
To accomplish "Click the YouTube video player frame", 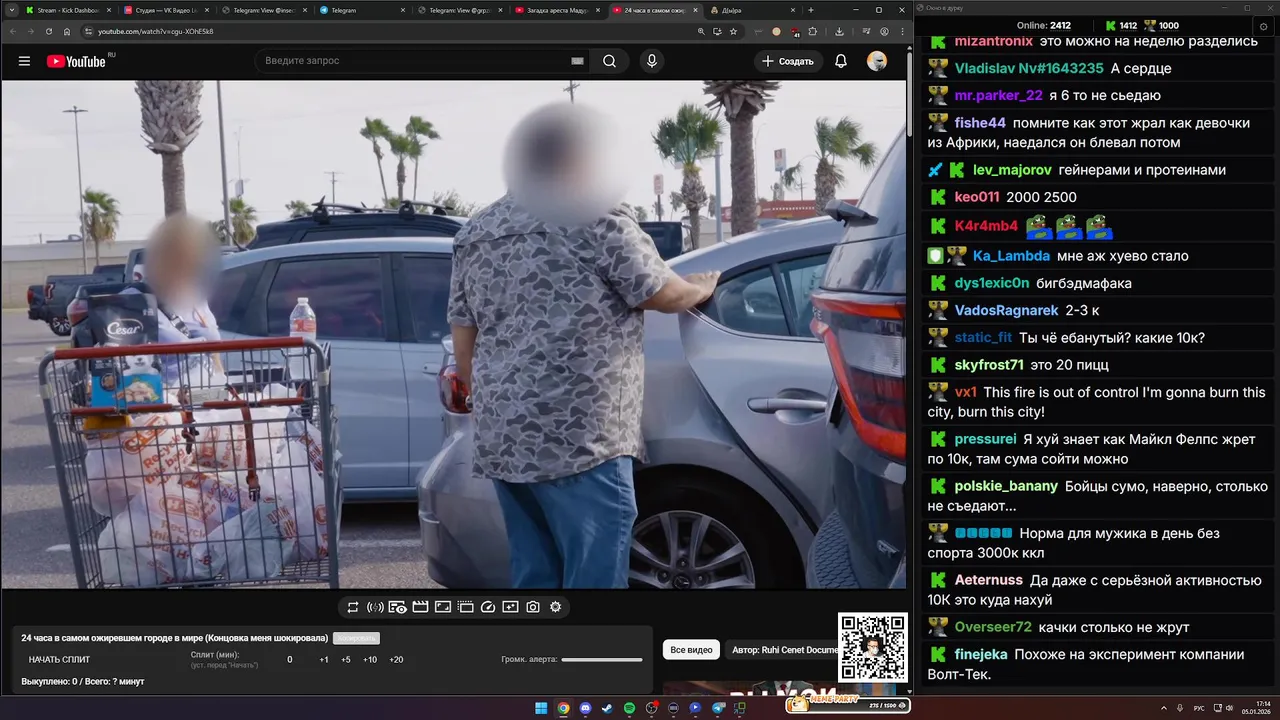I will (x=453, y=334).
